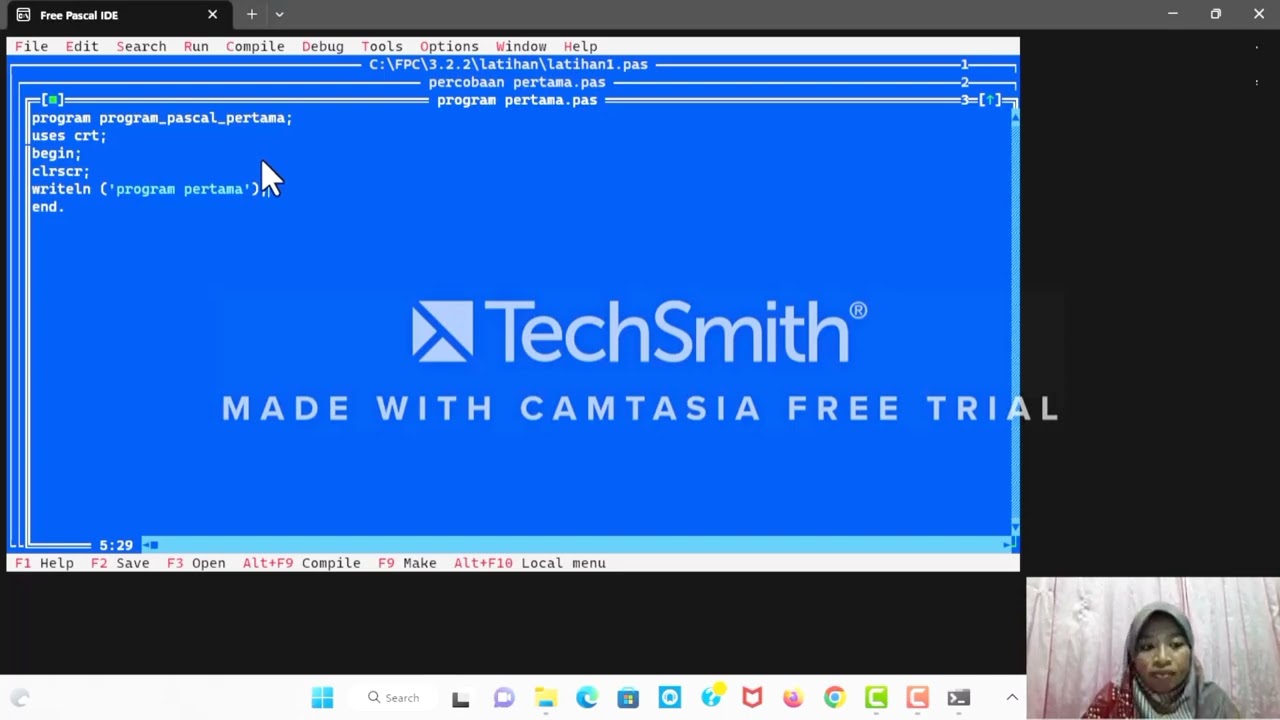The height and width of the screenshot is (720, 1280).
Task: Click line 'program program_pascal_pertama;'
Action: click(162, 118)
